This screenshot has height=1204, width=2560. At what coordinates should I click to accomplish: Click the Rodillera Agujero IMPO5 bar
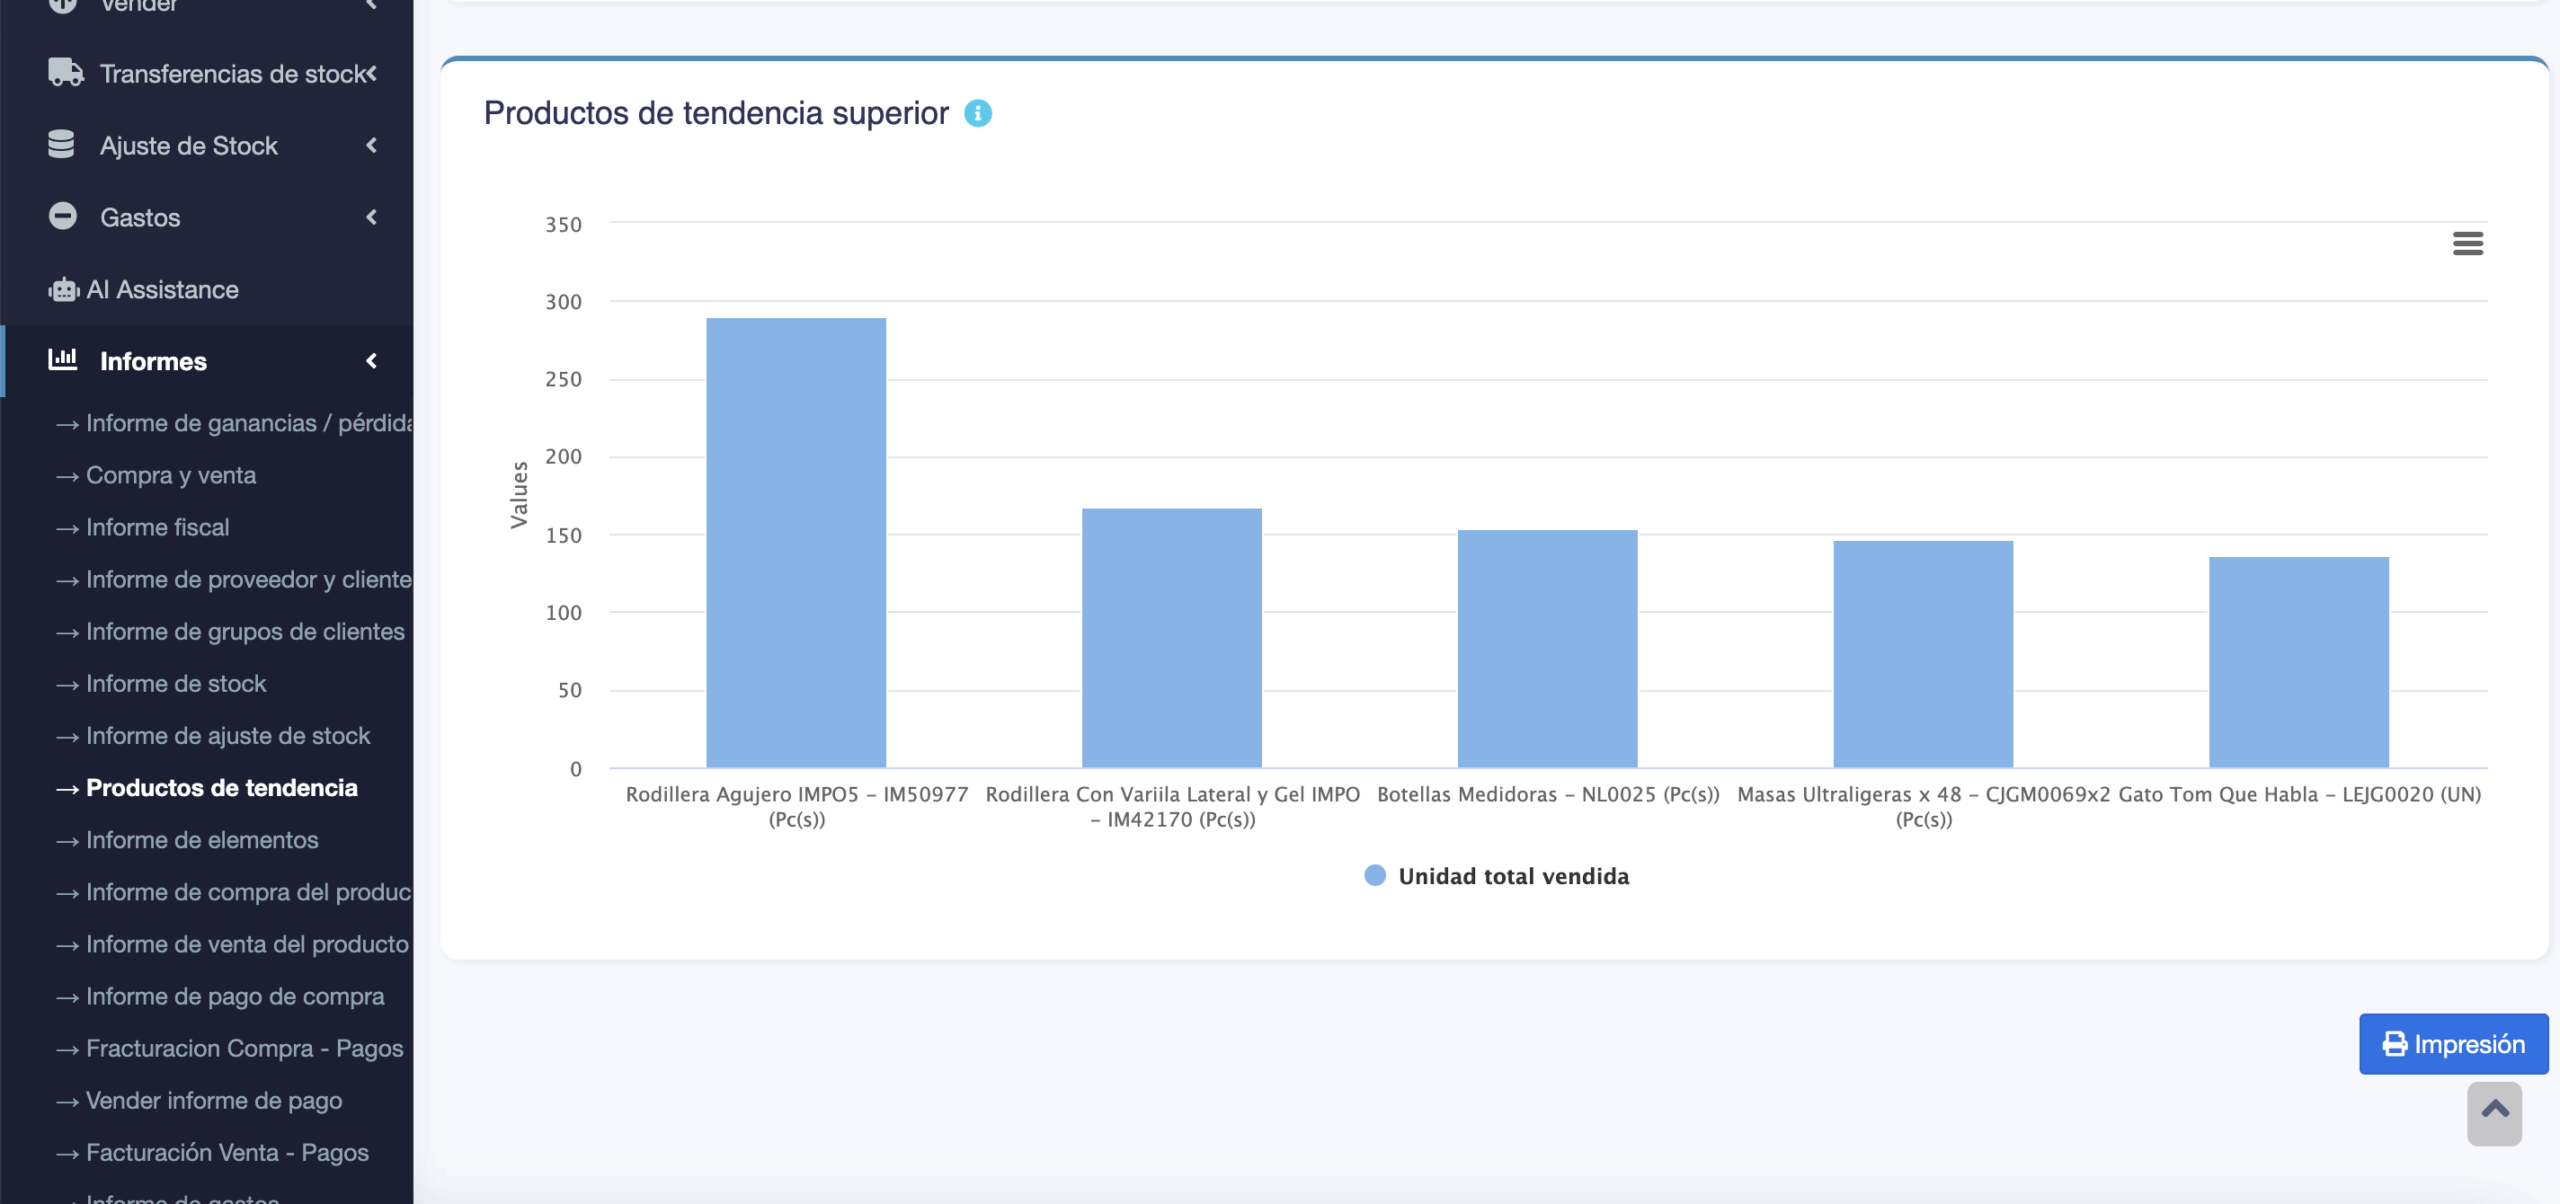(796, 543)
